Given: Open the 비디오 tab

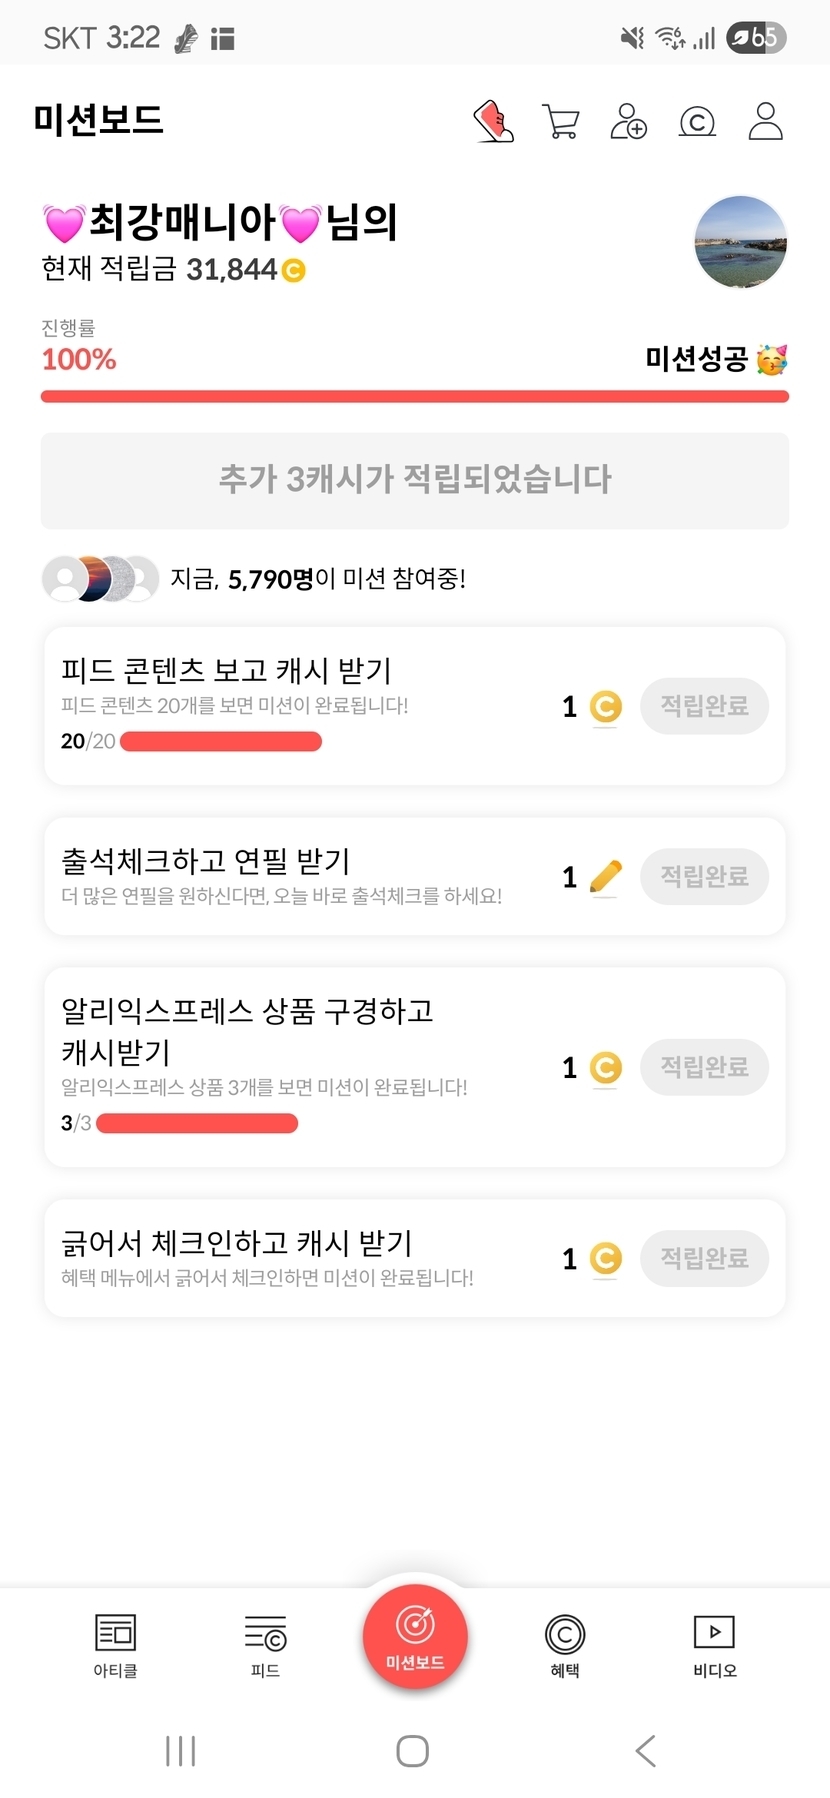Looking at the screenshot, I should (x=714, y=1645).
